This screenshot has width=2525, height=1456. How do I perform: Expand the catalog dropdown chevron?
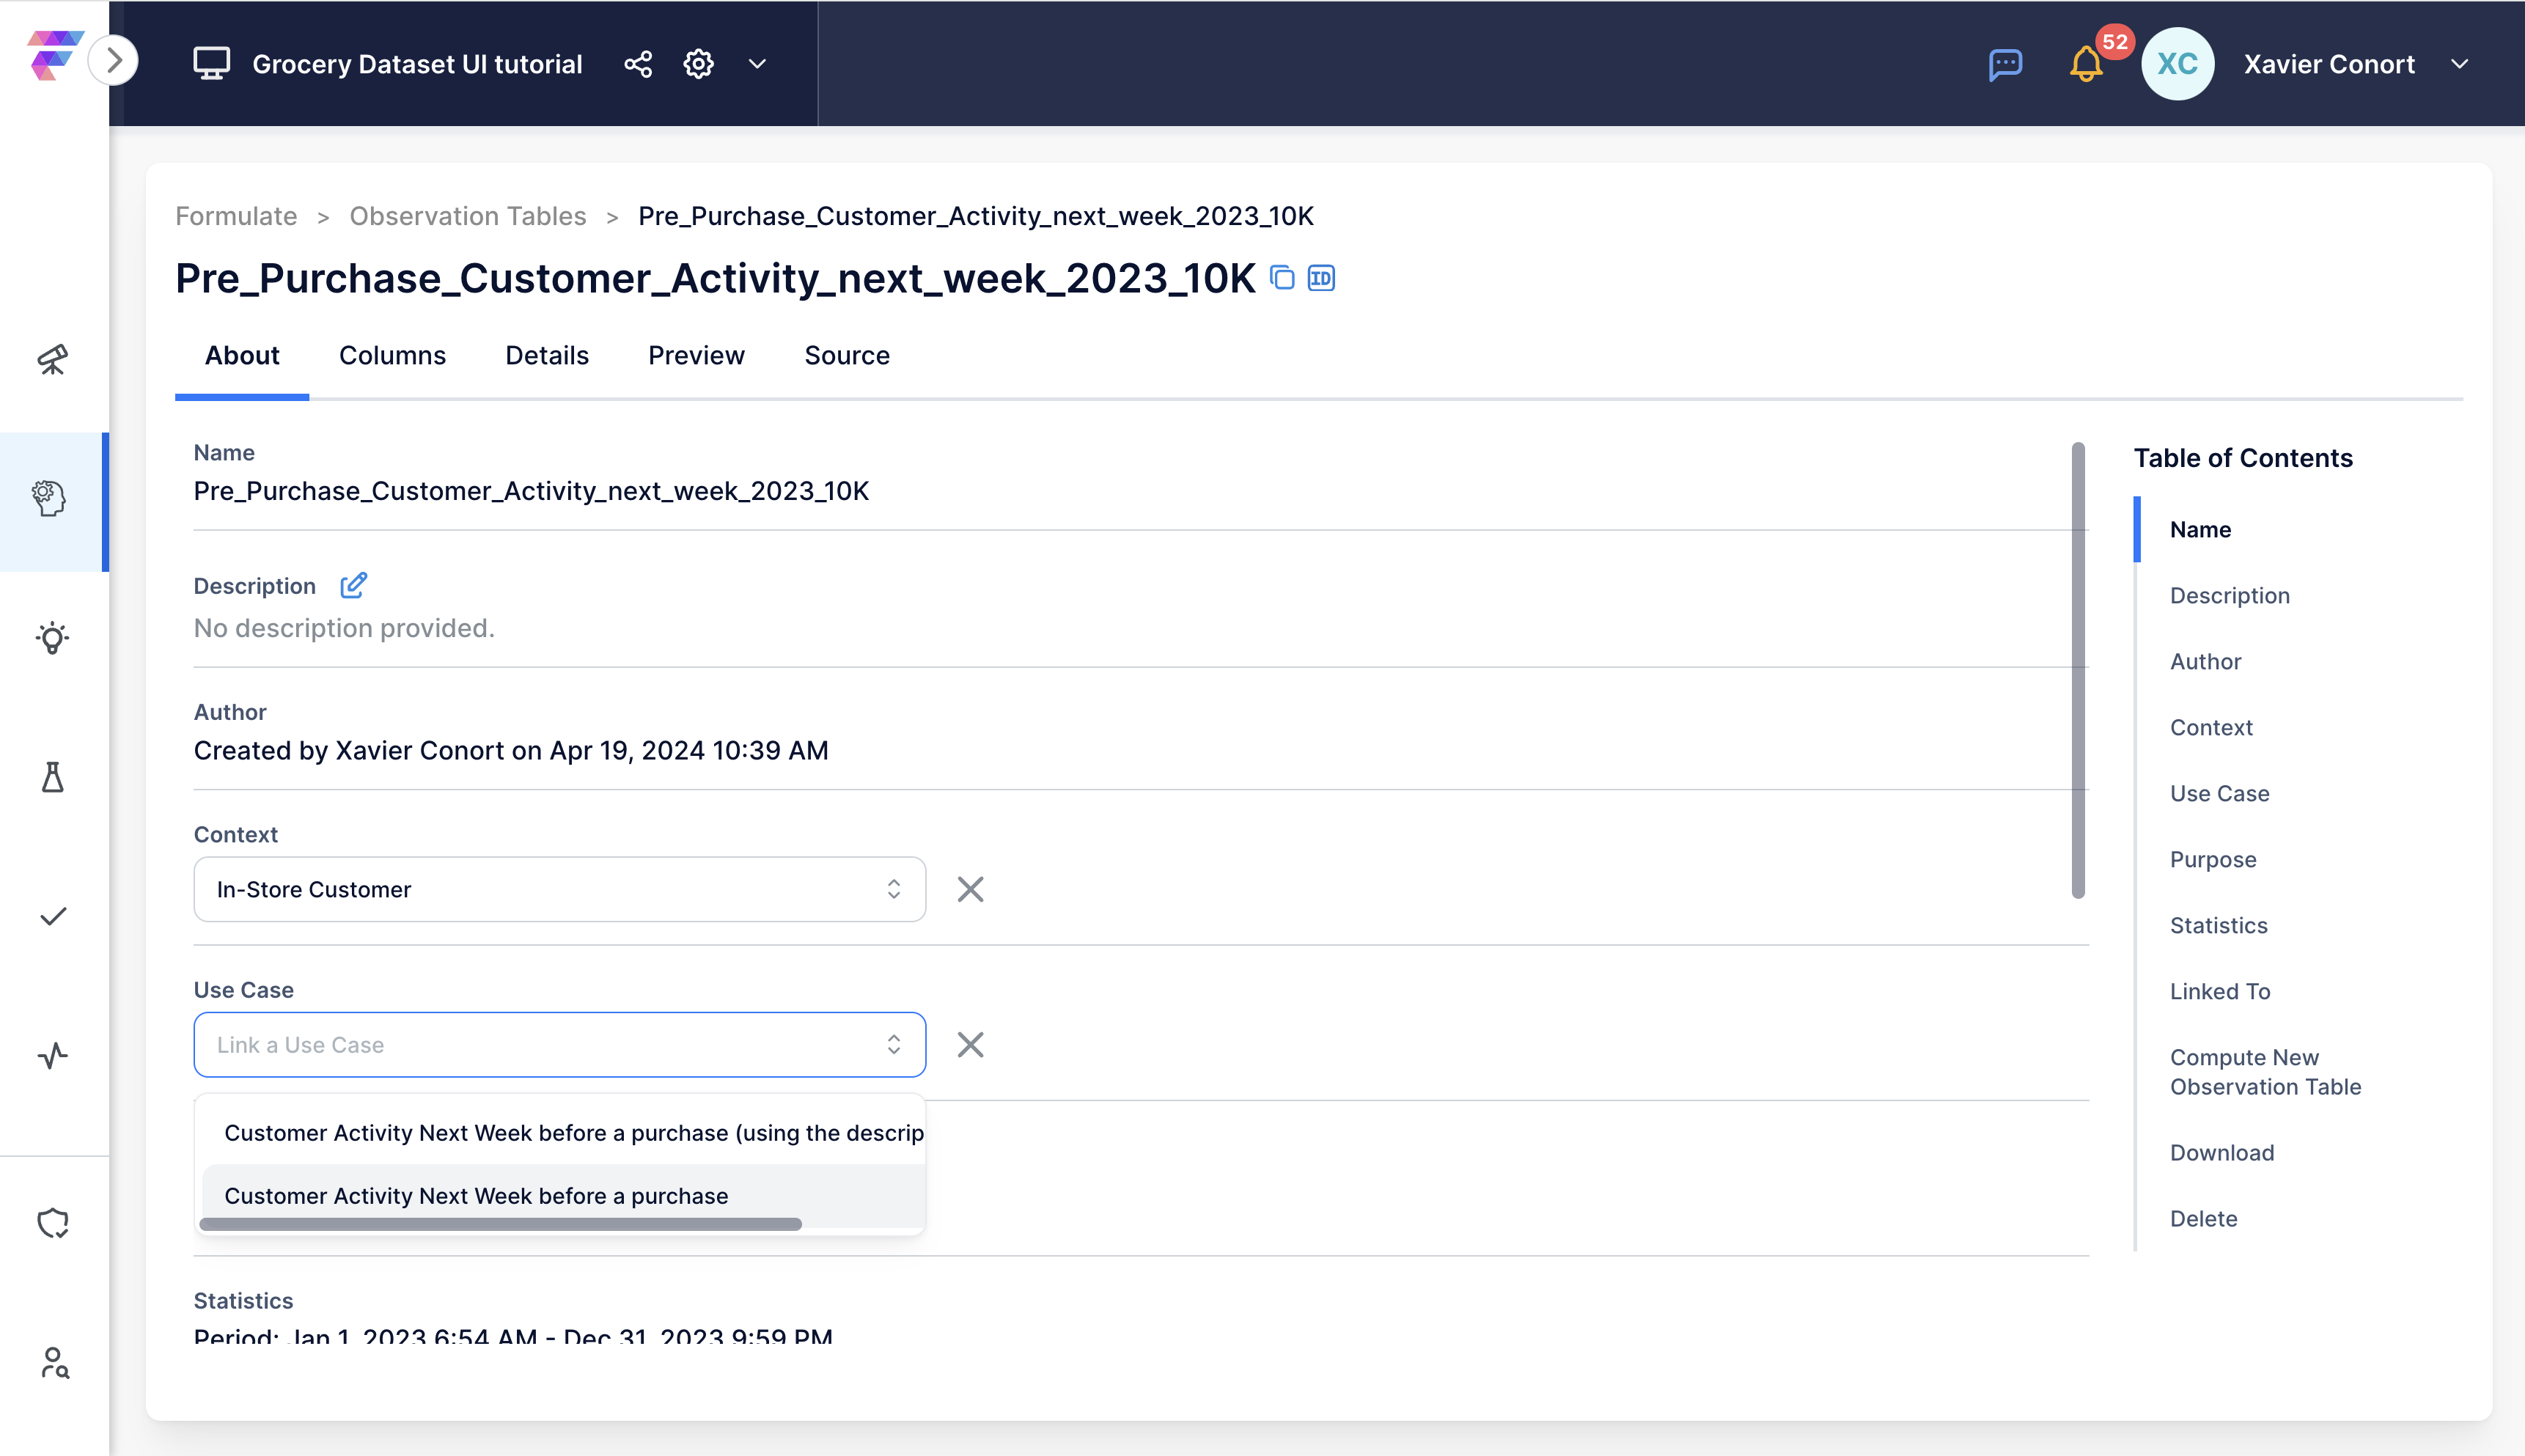coord(757,64)
